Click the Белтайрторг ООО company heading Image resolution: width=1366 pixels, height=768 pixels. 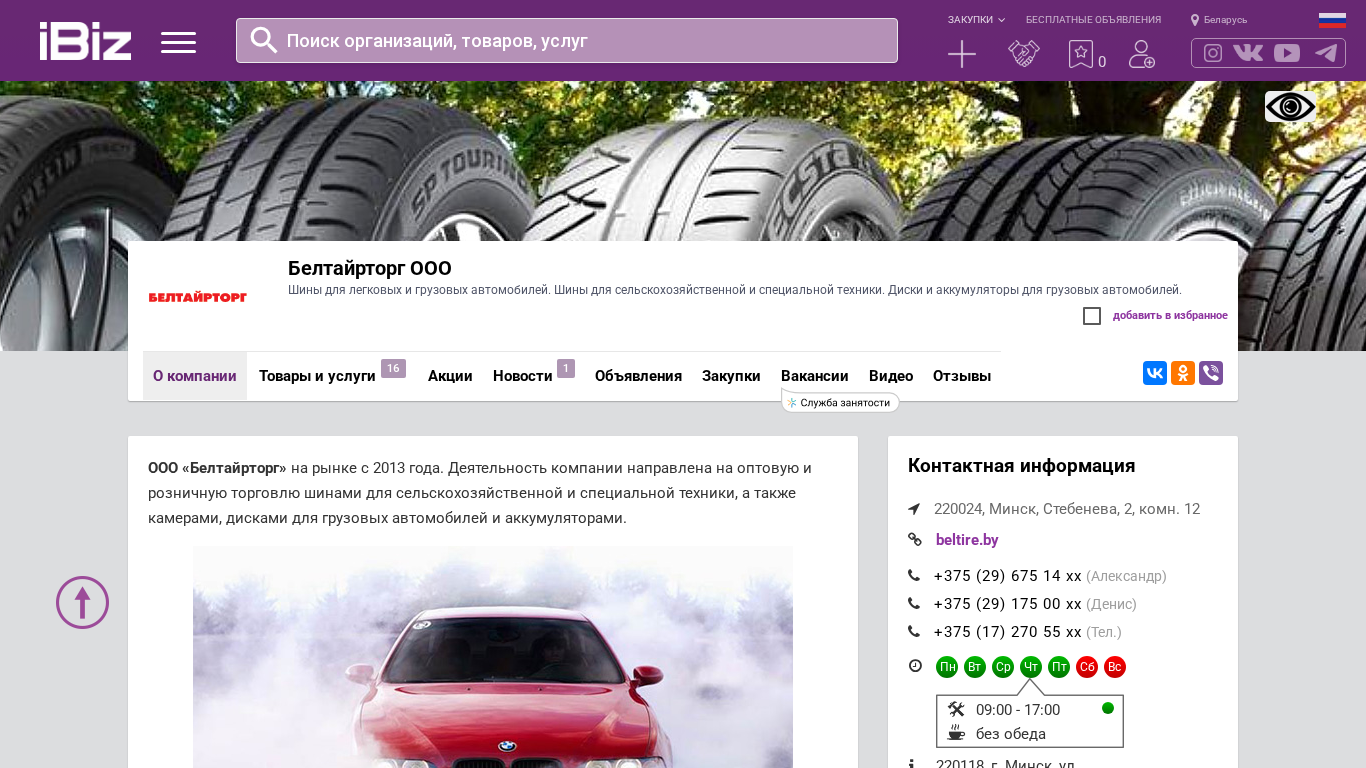370,268
